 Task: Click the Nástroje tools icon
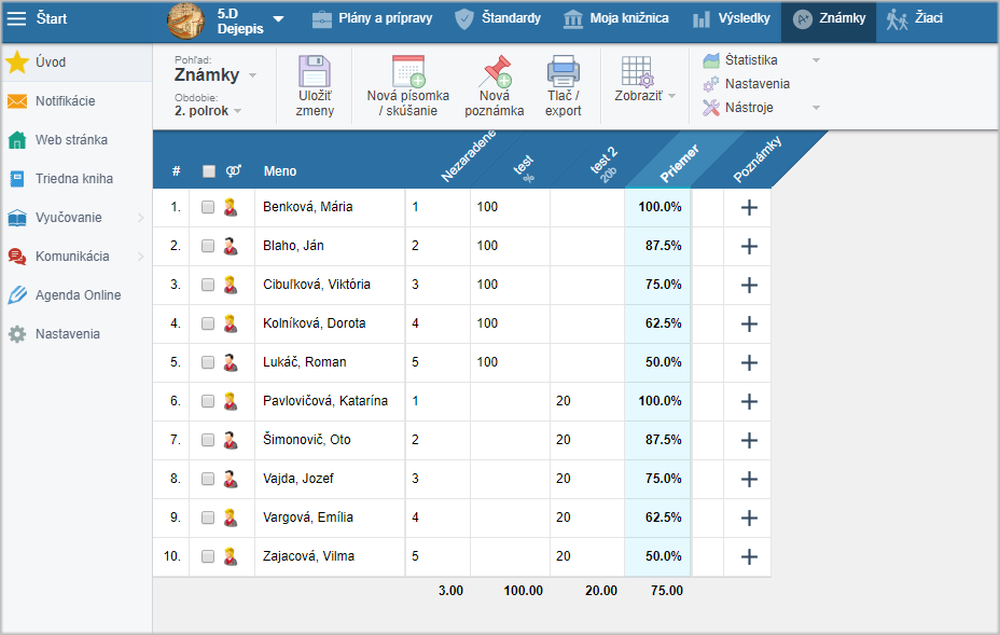point(710,108)
